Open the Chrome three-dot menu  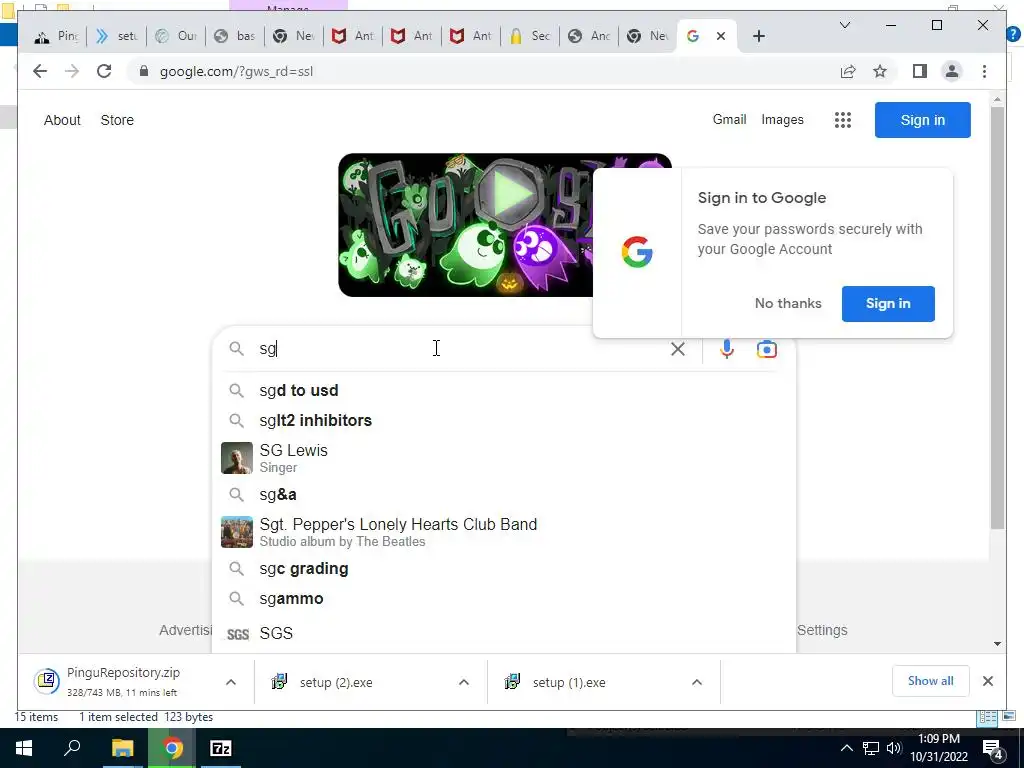pos(984,71)
